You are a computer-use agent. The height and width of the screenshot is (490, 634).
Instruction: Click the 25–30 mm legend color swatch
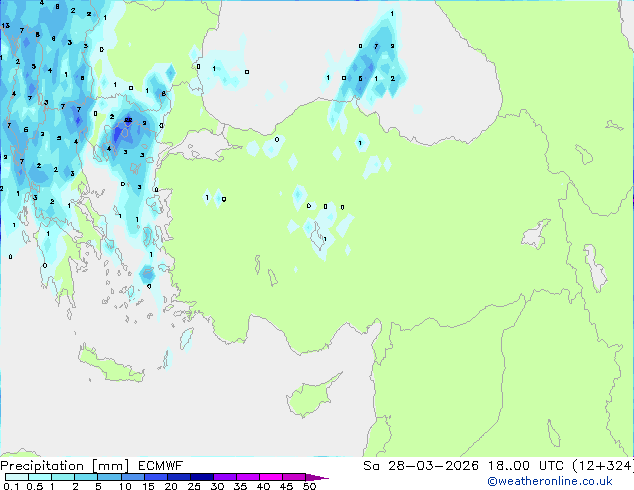[x=202, y=477]
